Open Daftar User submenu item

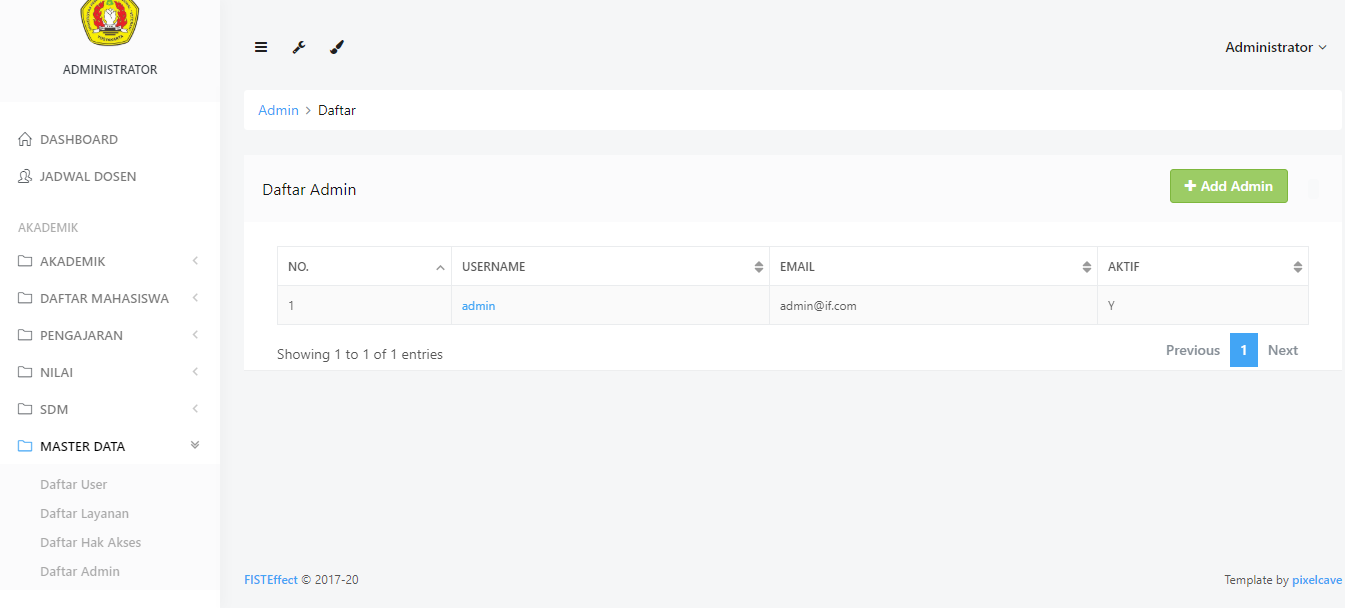[74, 485]
